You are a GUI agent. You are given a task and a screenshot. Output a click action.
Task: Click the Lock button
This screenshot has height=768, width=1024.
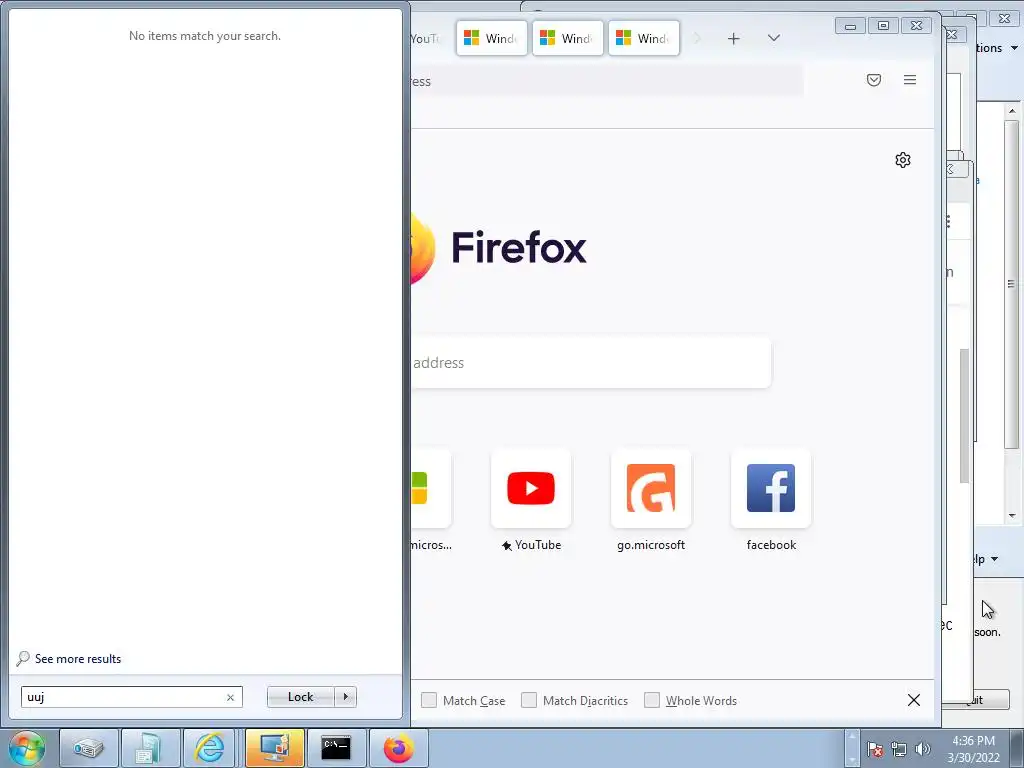[x=300, y=697]
